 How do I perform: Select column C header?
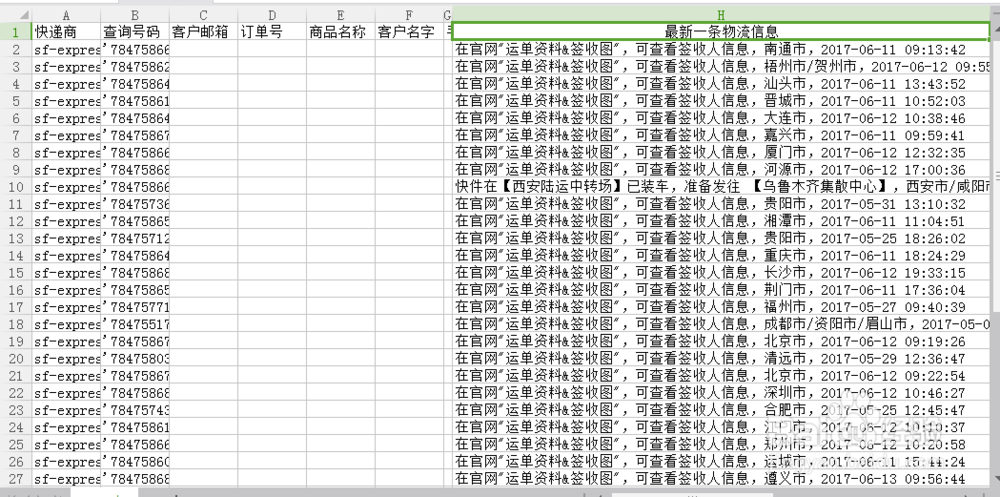coord(203,15)
